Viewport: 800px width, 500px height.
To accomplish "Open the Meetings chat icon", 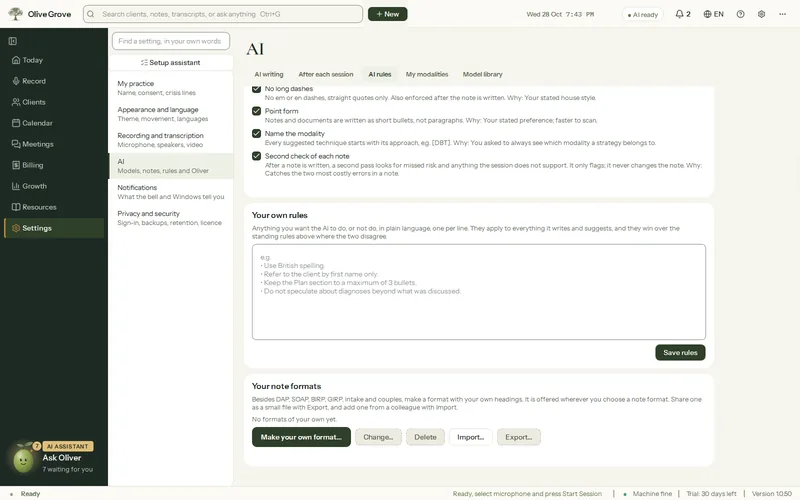I will [x=16, y=144].
